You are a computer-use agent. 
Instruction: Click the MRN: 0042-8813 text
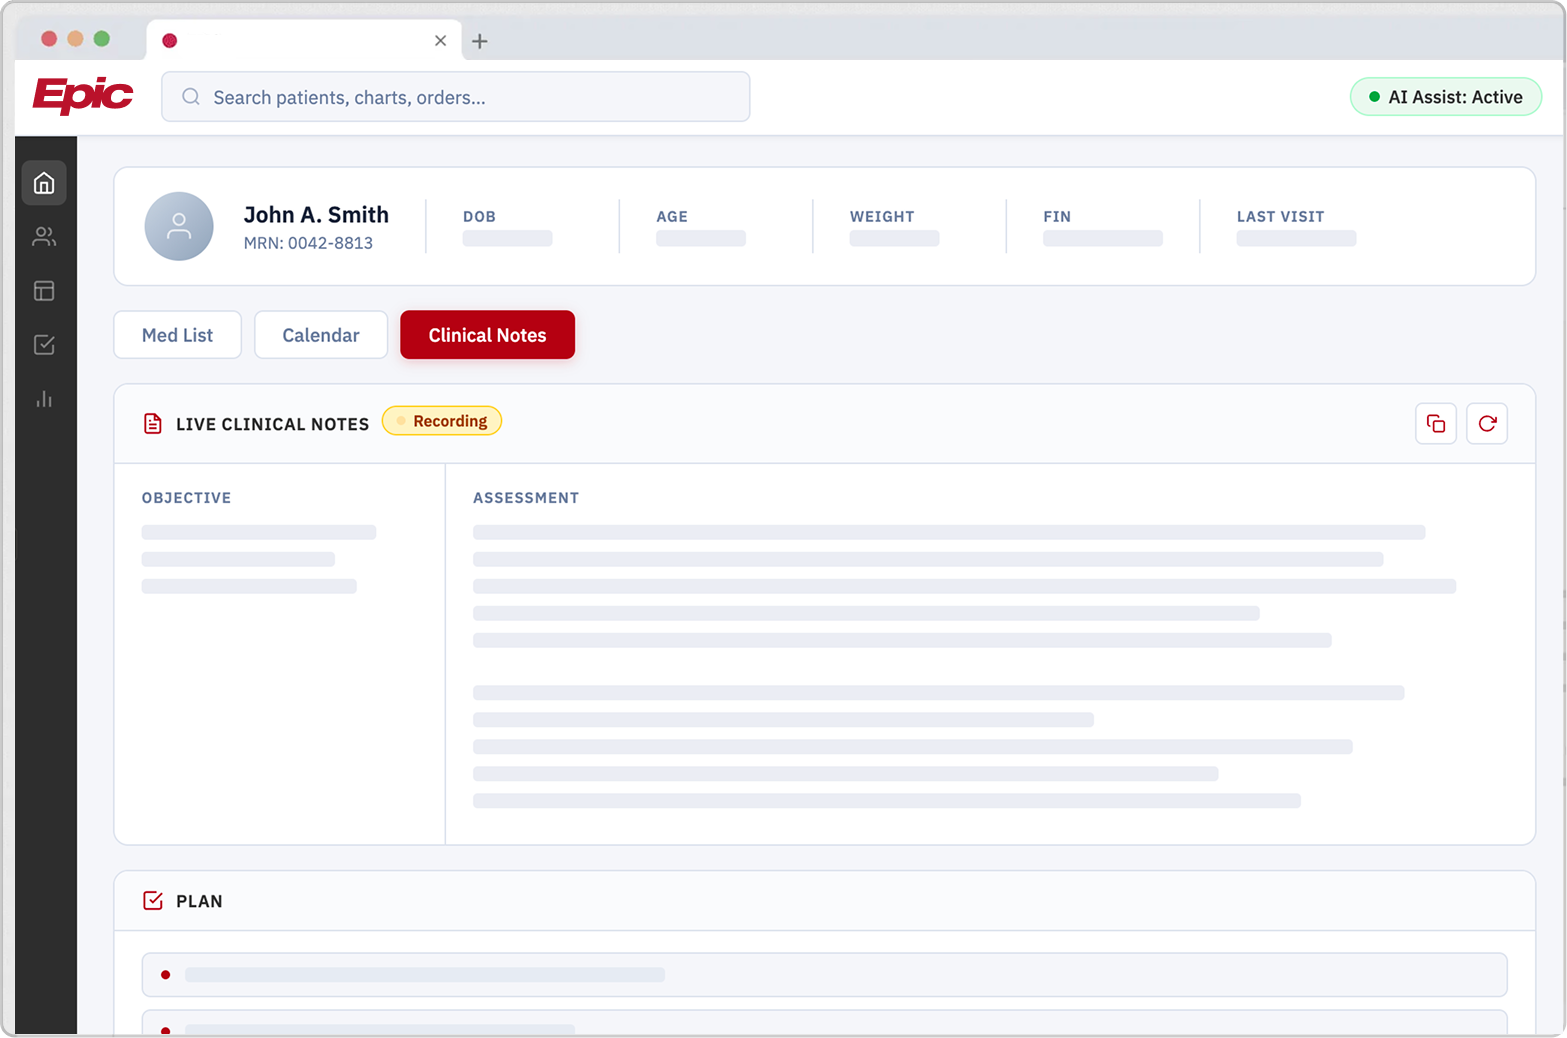[308, 243]
